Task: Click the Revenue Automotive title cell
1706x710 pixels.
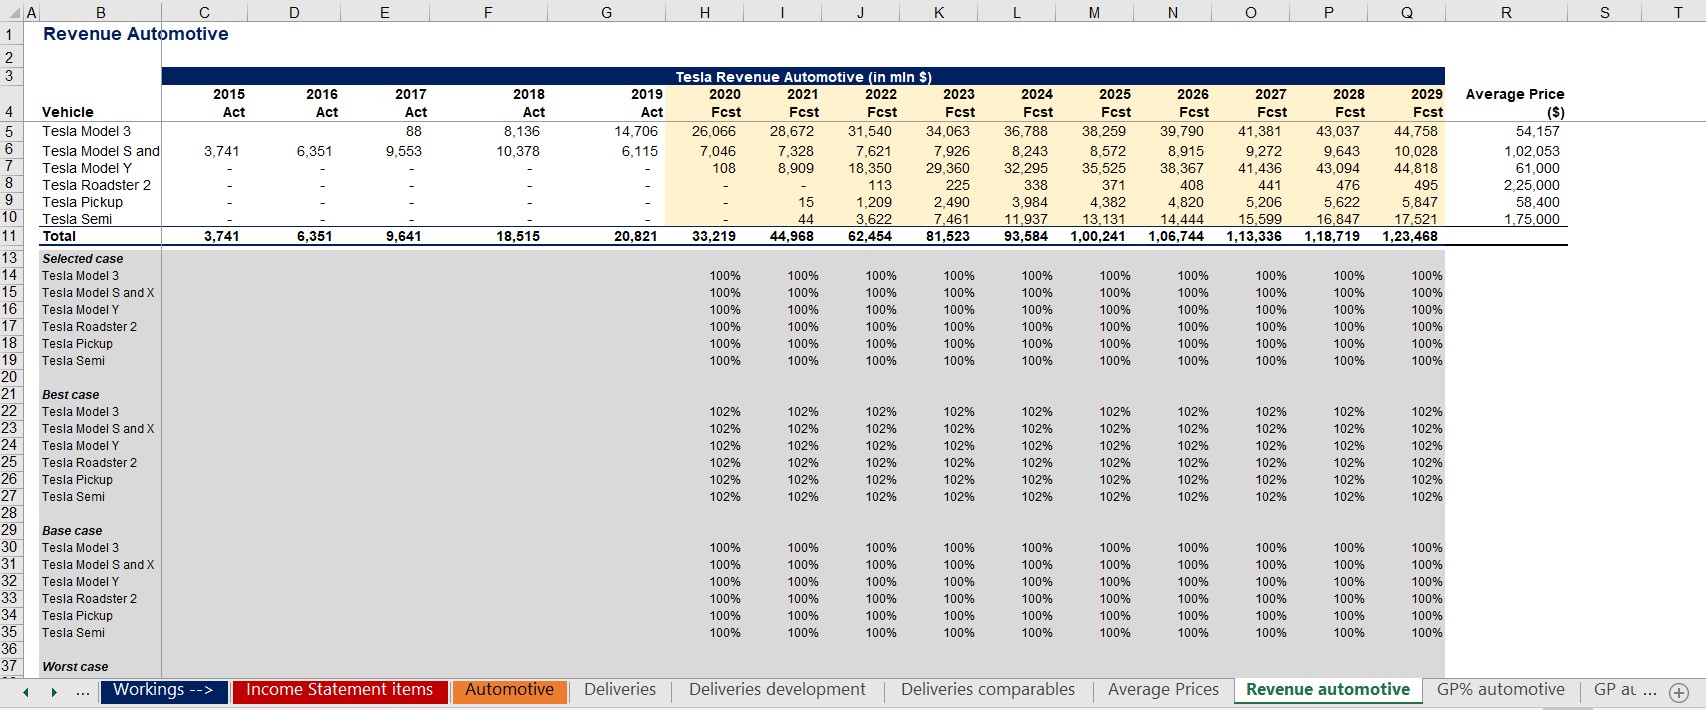Action: (135, 34)
